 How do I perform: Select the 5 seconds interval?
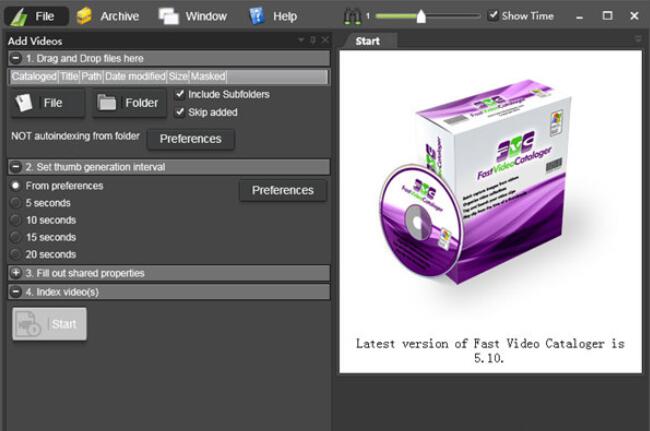coord(16,203)
